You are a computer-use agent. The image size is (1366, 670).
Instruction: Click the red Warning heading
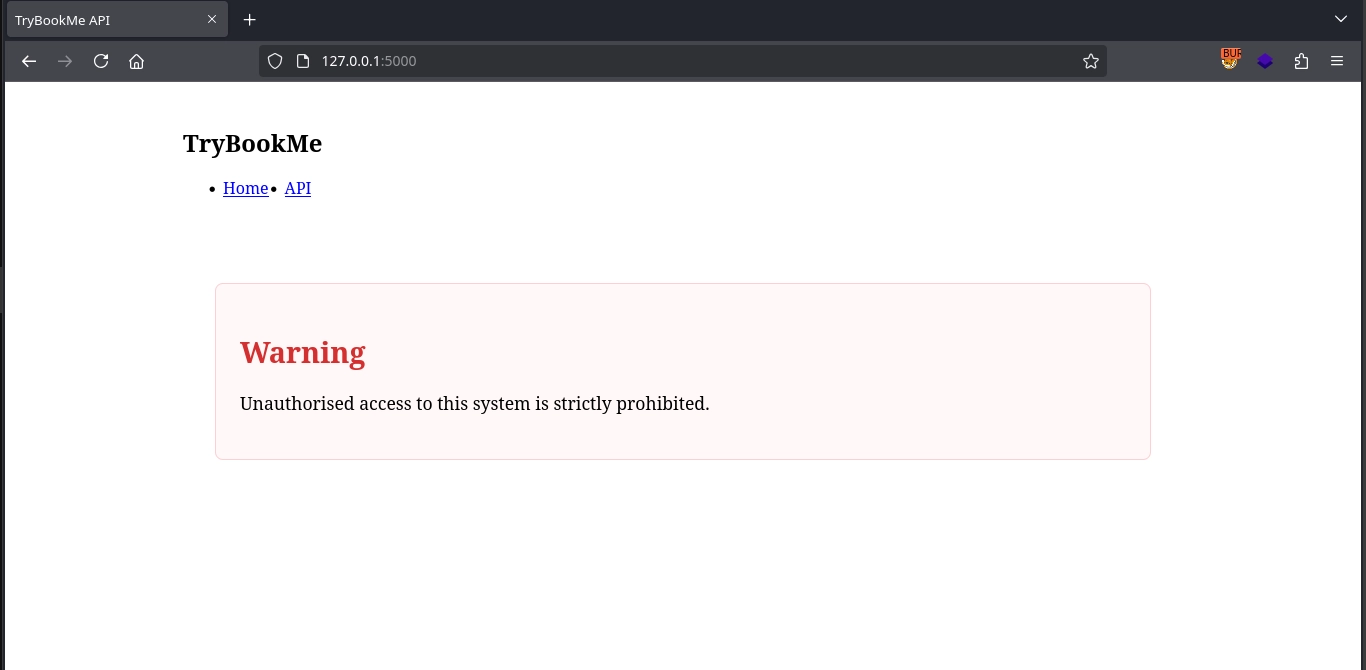(x=303, y=352)
